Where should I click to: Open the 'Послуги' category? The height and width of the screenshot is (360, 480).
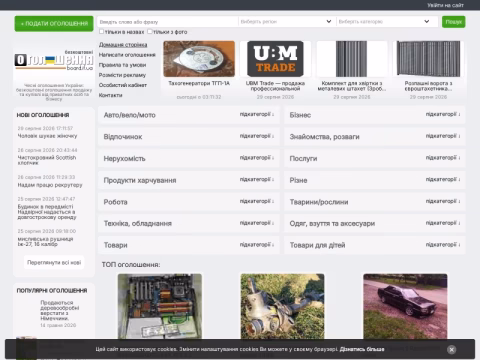point(303,159)
